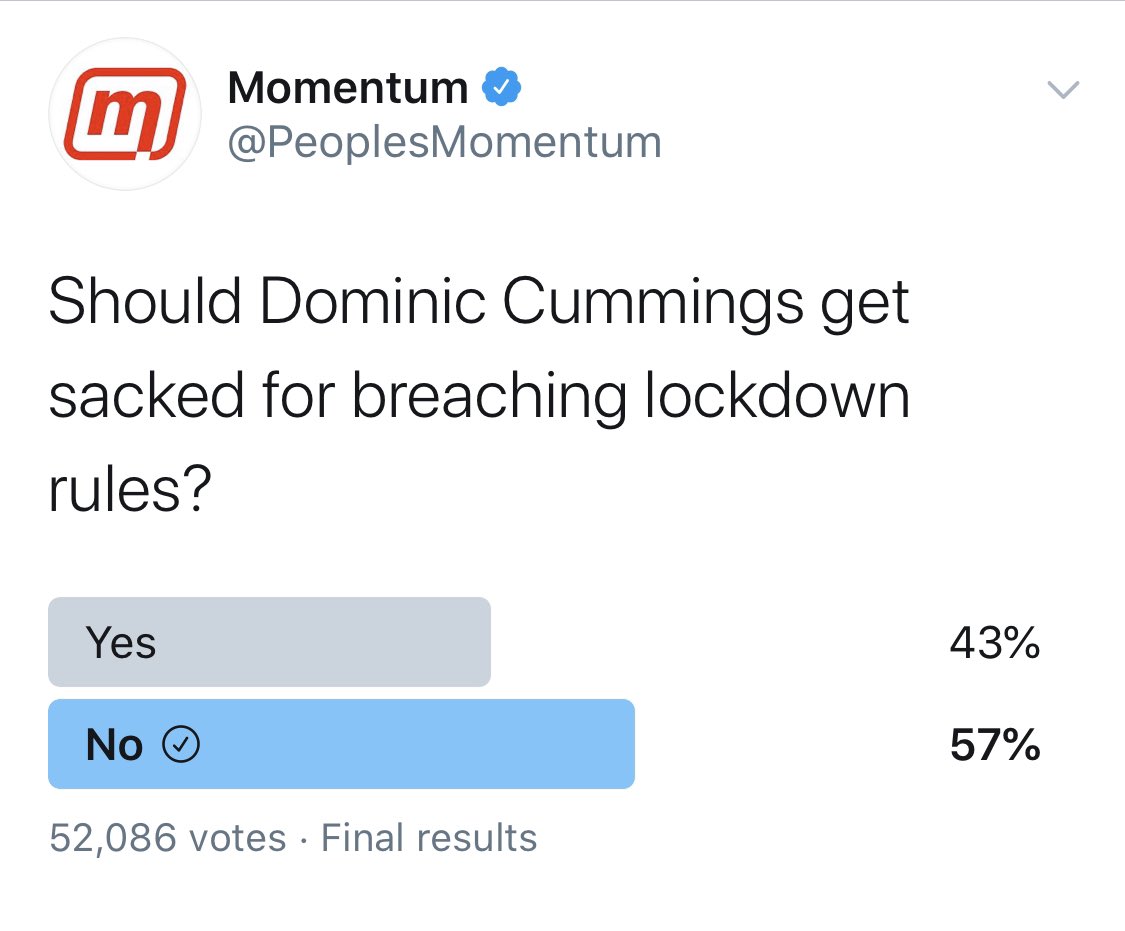Click the 57% result for No
The width and height of the screenshot is (1125, 931).
[994, 745]
